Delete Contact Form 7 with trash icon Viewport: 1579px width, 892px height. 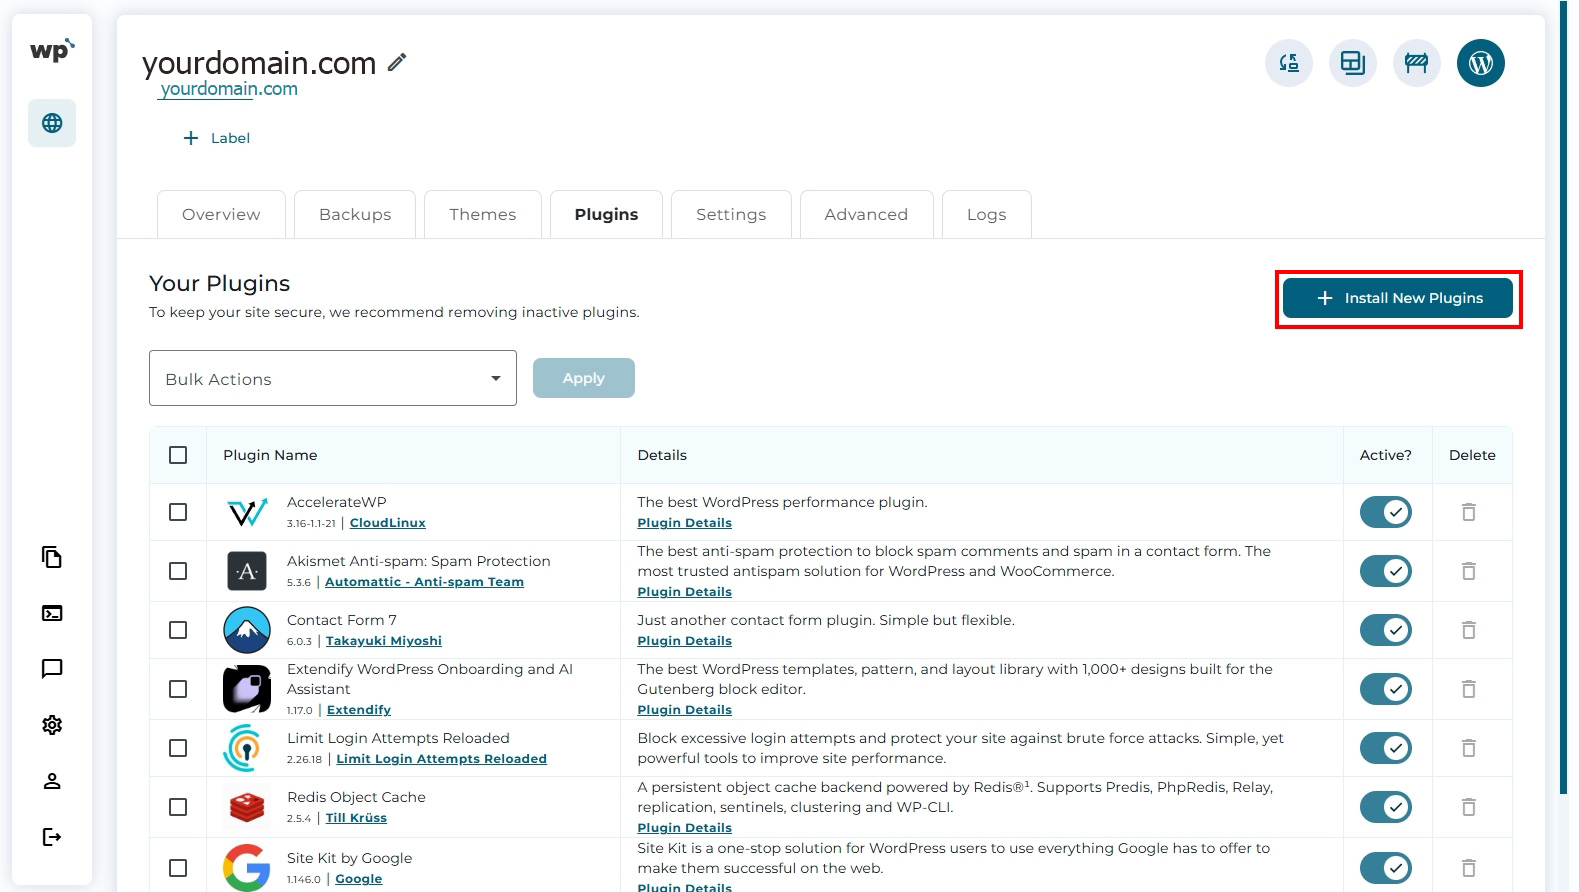pos(1469,630)
